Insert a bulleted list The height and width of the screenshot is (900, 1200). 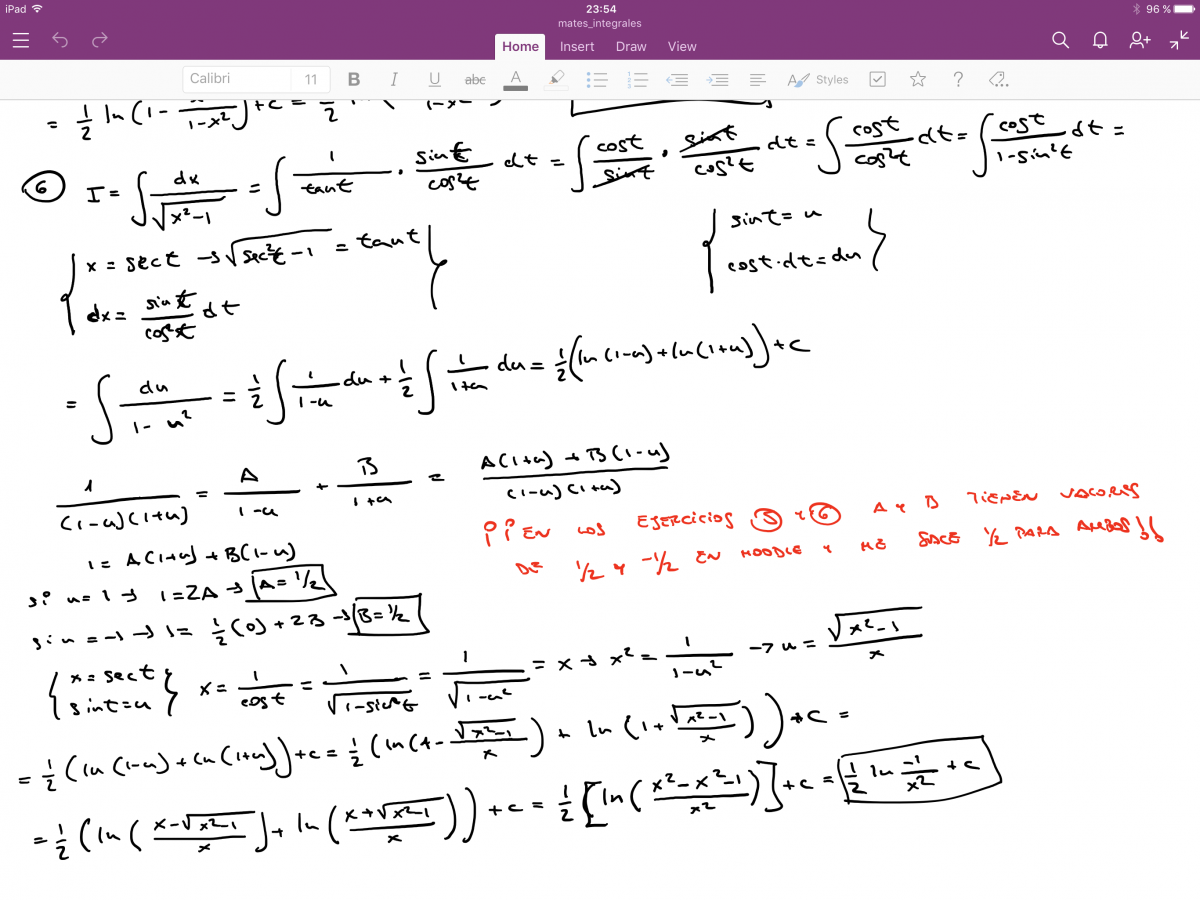point(597,80)
